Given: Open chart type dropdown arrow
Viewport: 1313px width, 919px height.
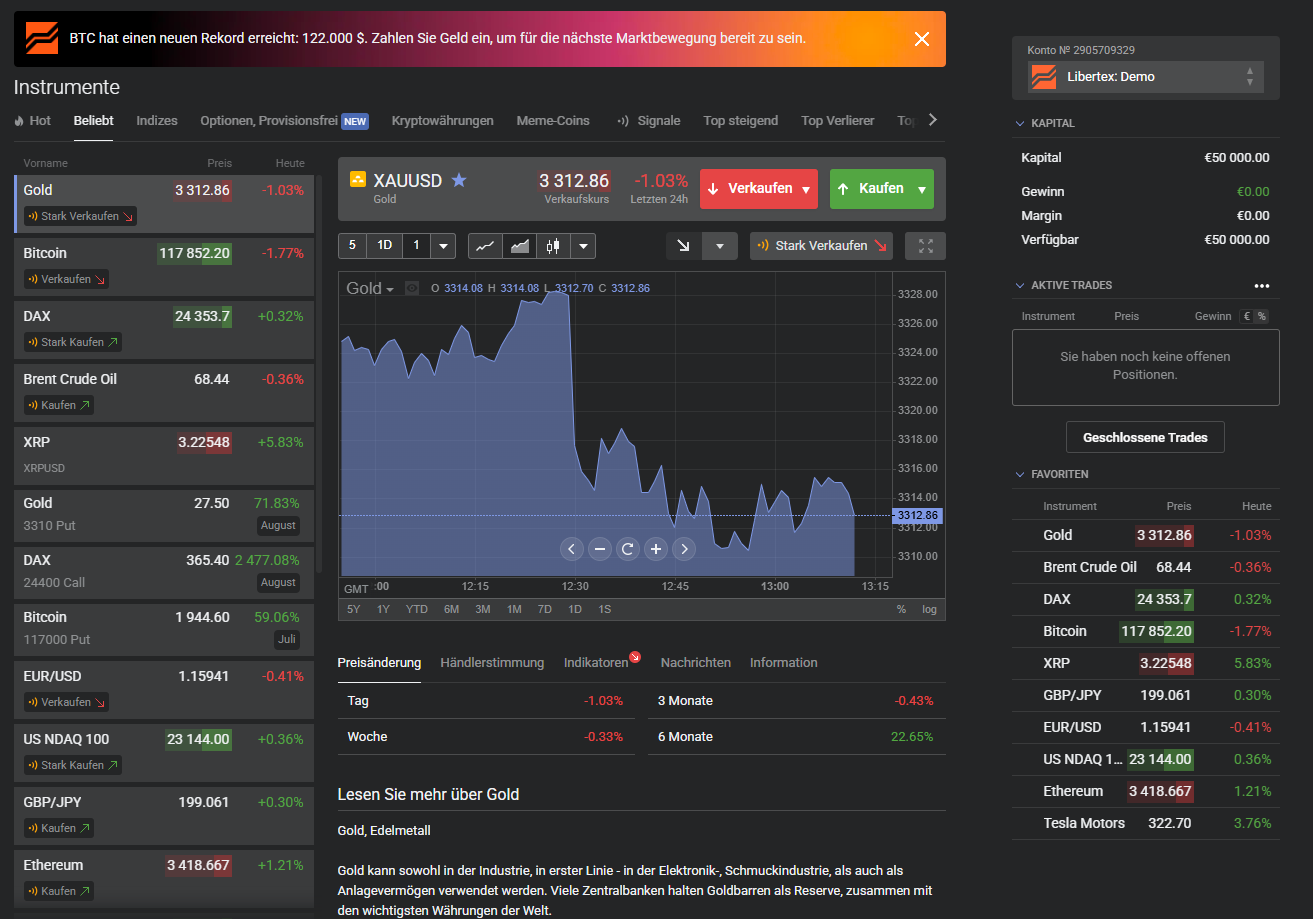Looking at the screenshot, I should tap(583, 246).
